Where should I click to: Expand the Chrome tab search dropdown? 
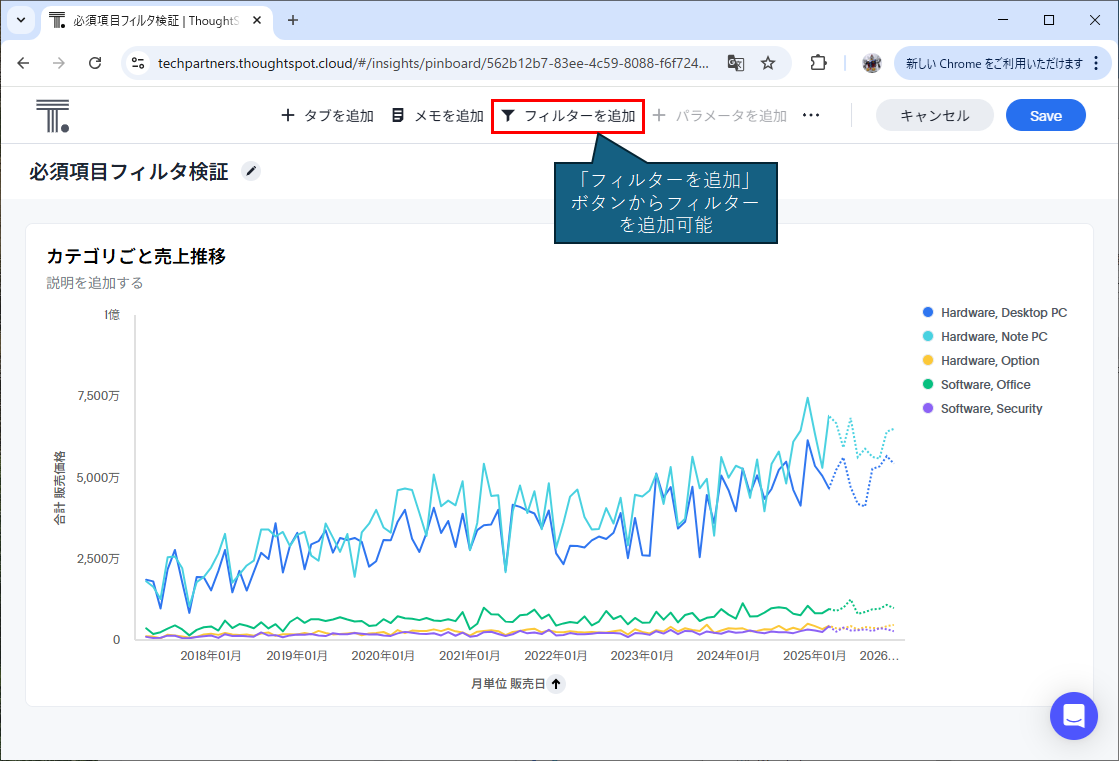(20, 20)
